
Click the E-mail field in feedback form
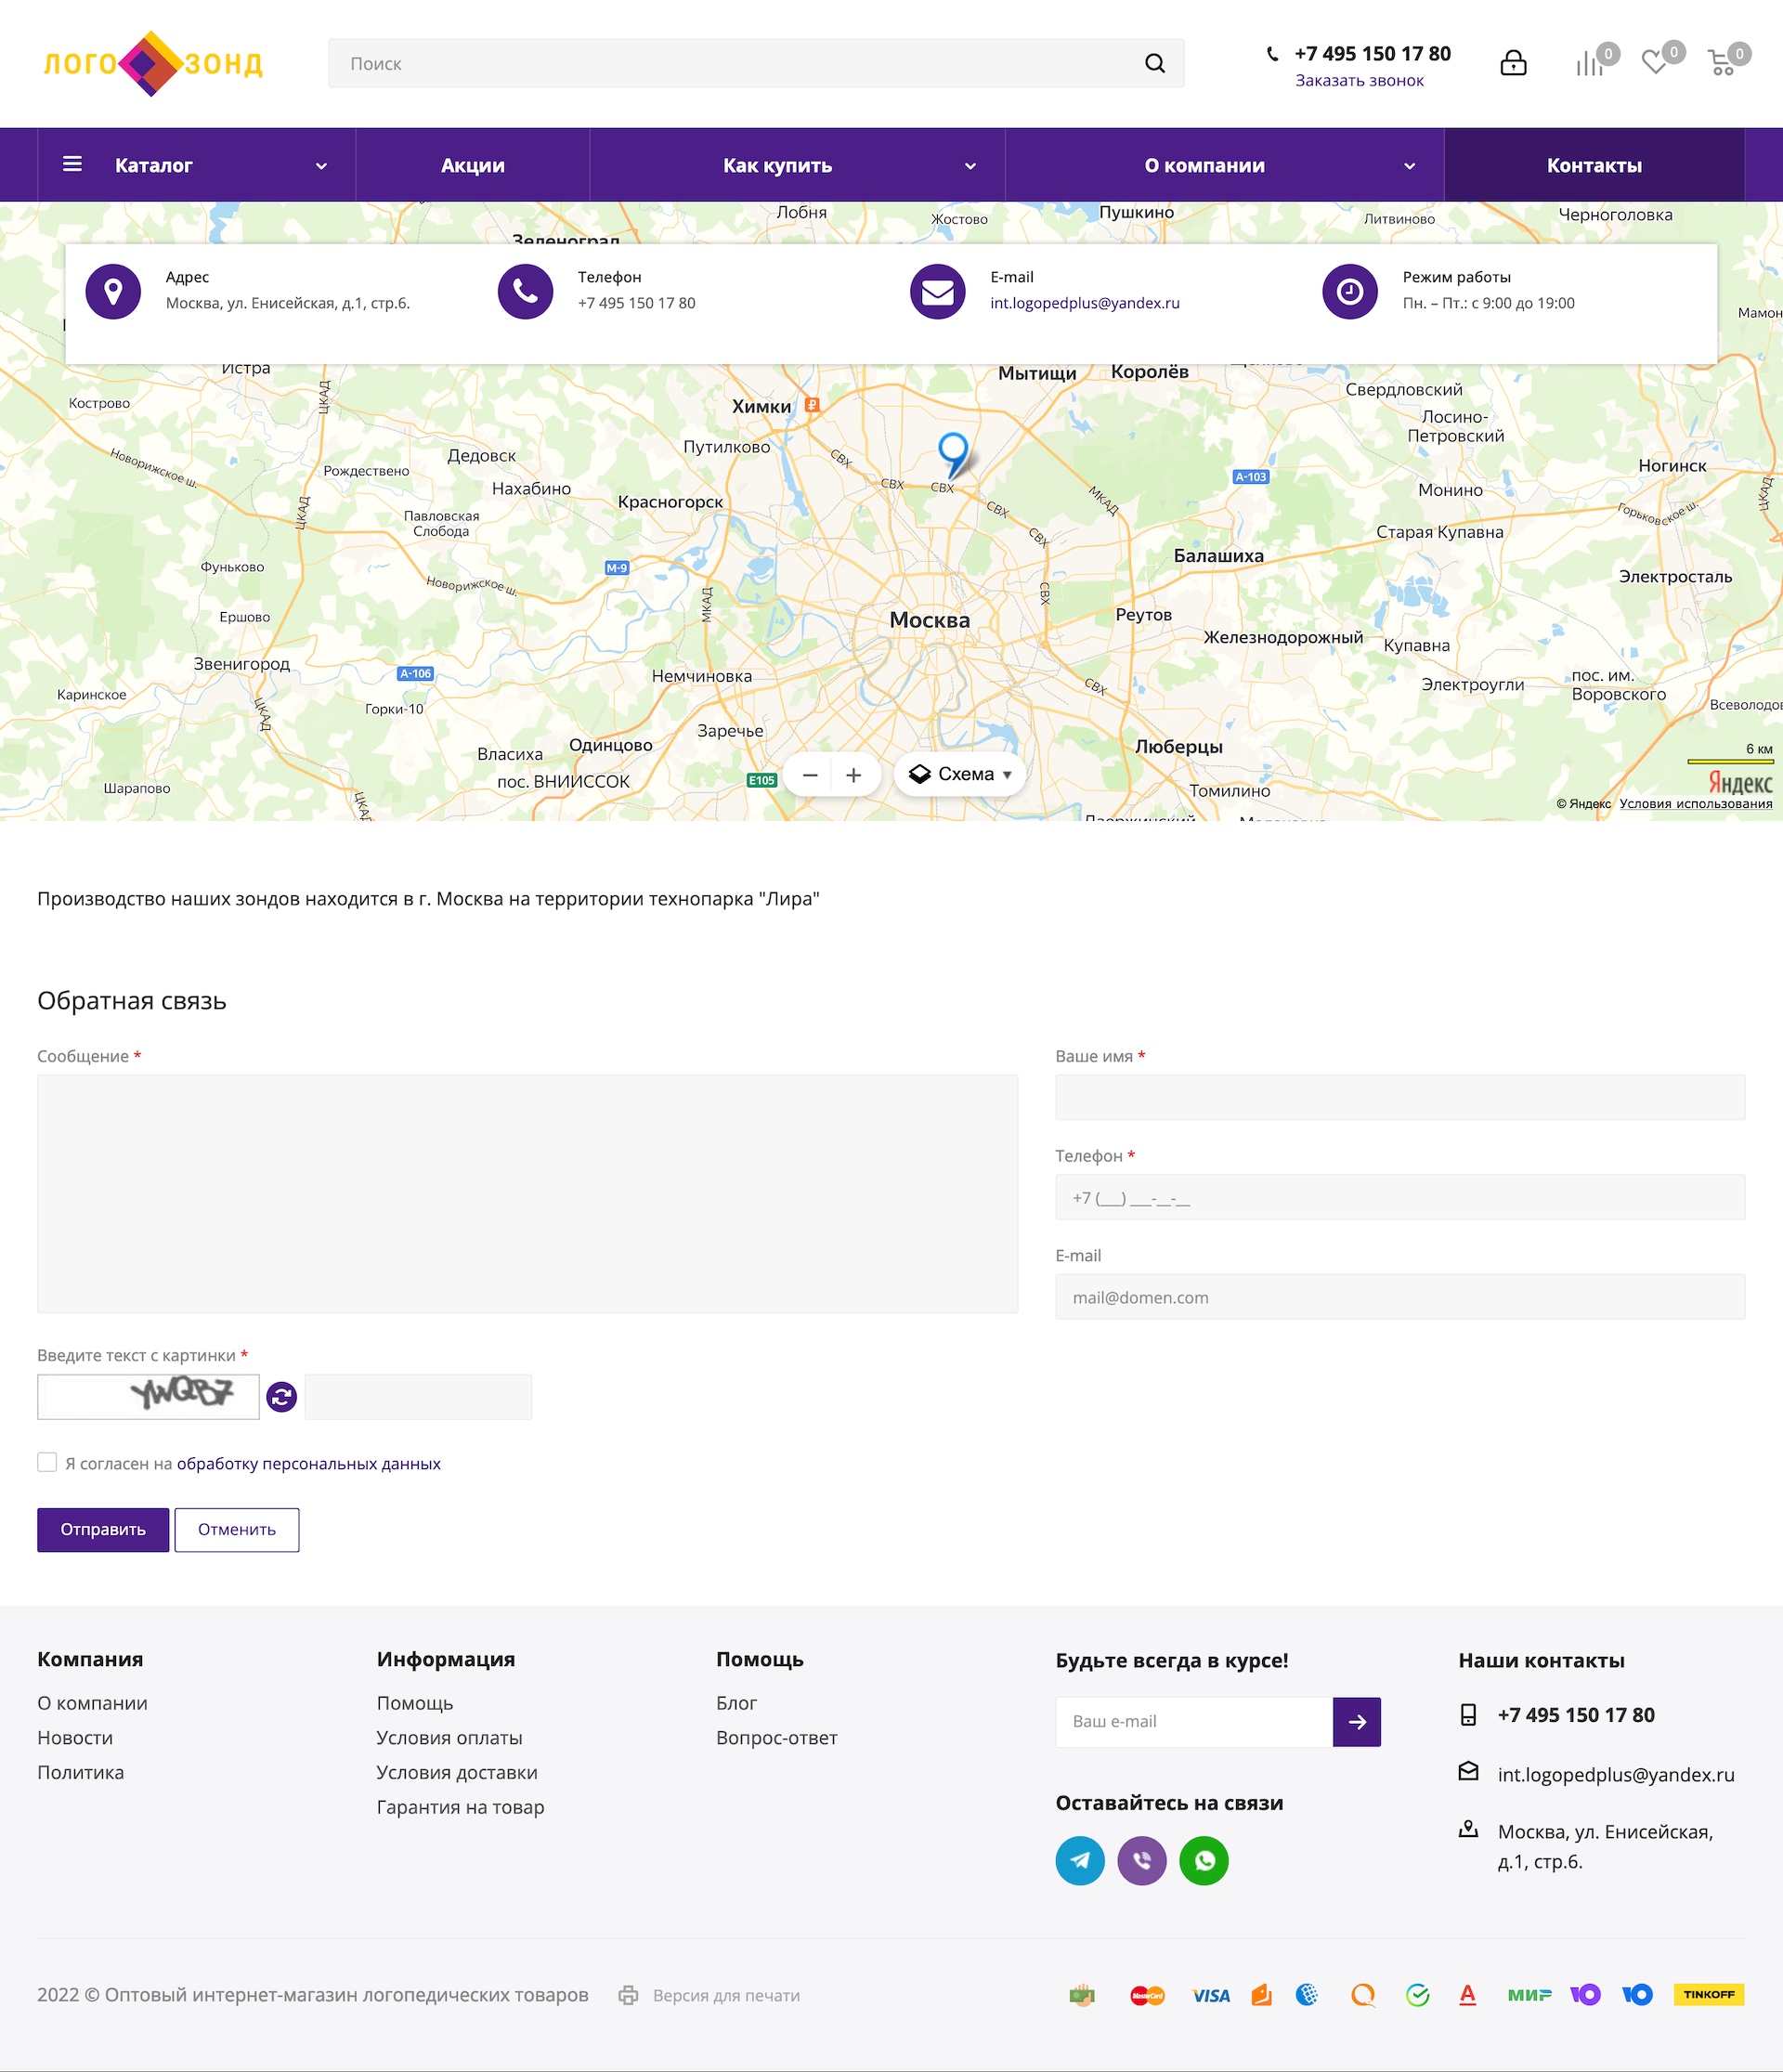(x=1400, y=1297)
